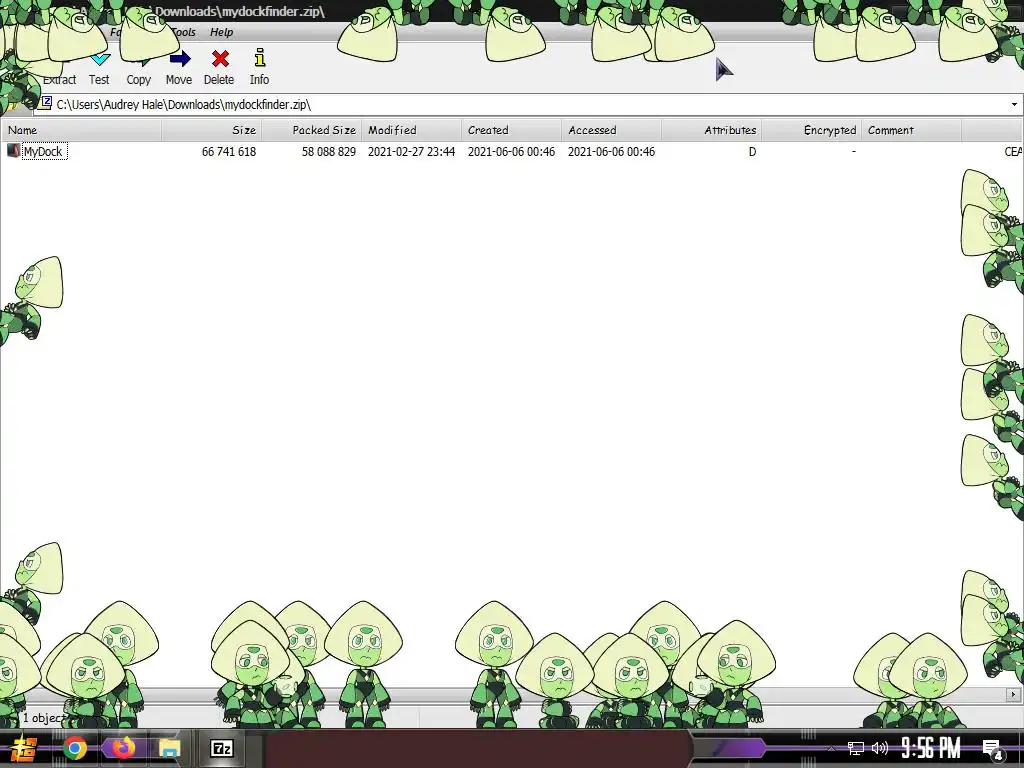Click modified date 2021-02-27 23:44
The image size is (1024, 768).
coord(411,152)
